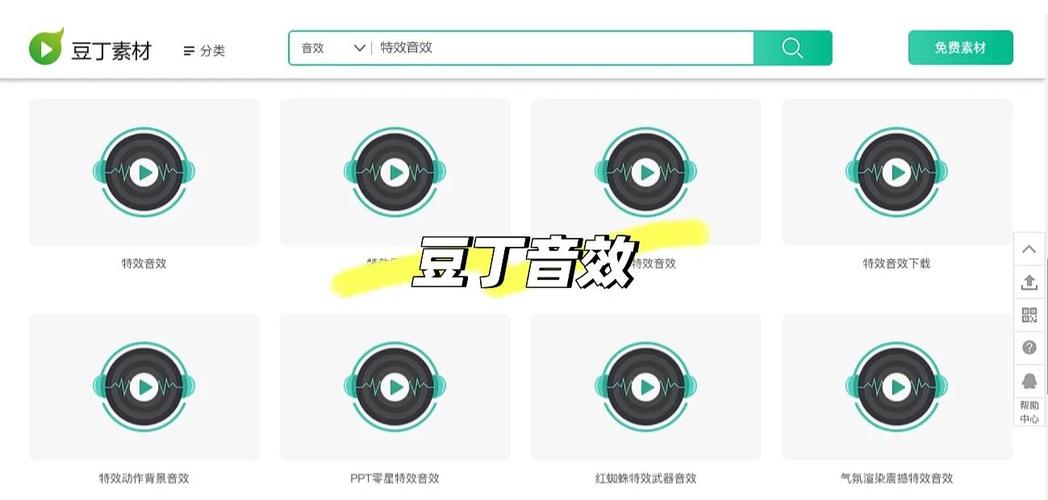Open the QQ penguin contact icon

(1029, 381)
